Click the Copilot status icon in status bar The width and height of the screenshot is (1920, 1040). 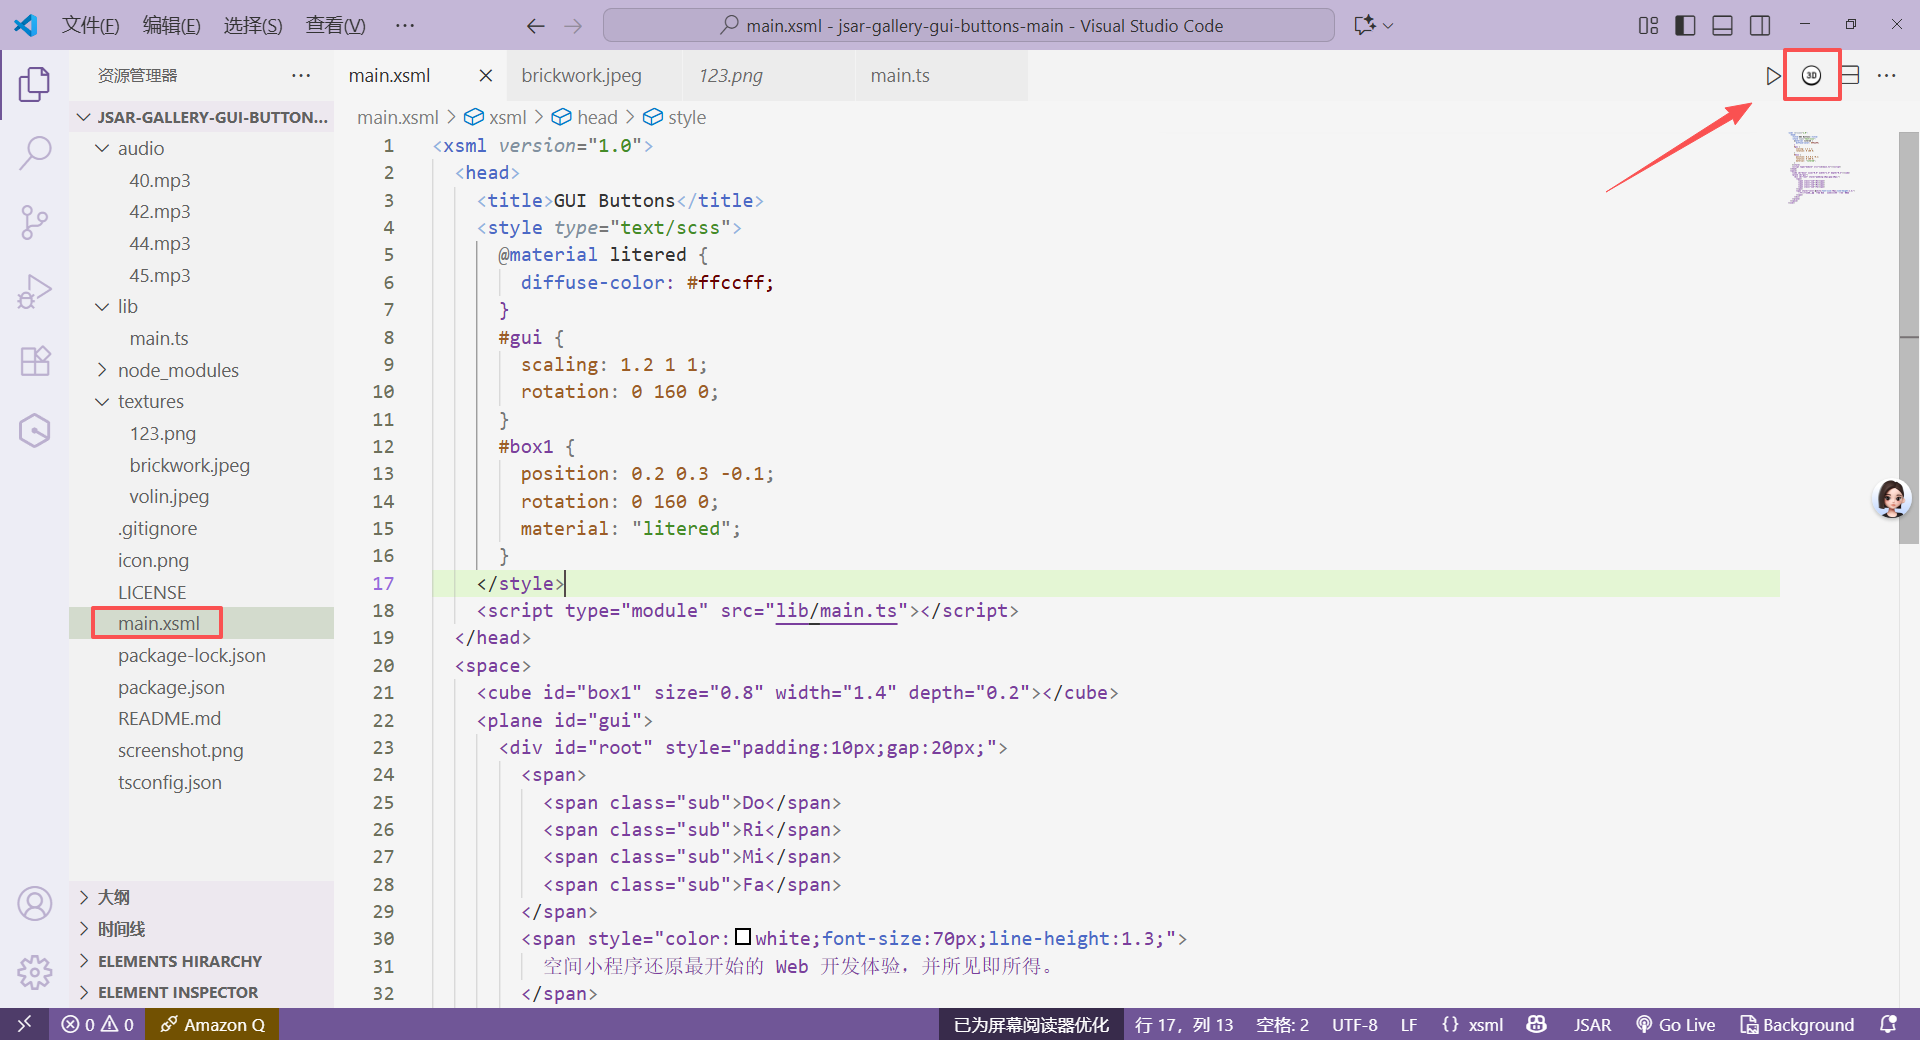[1537, 1024]
